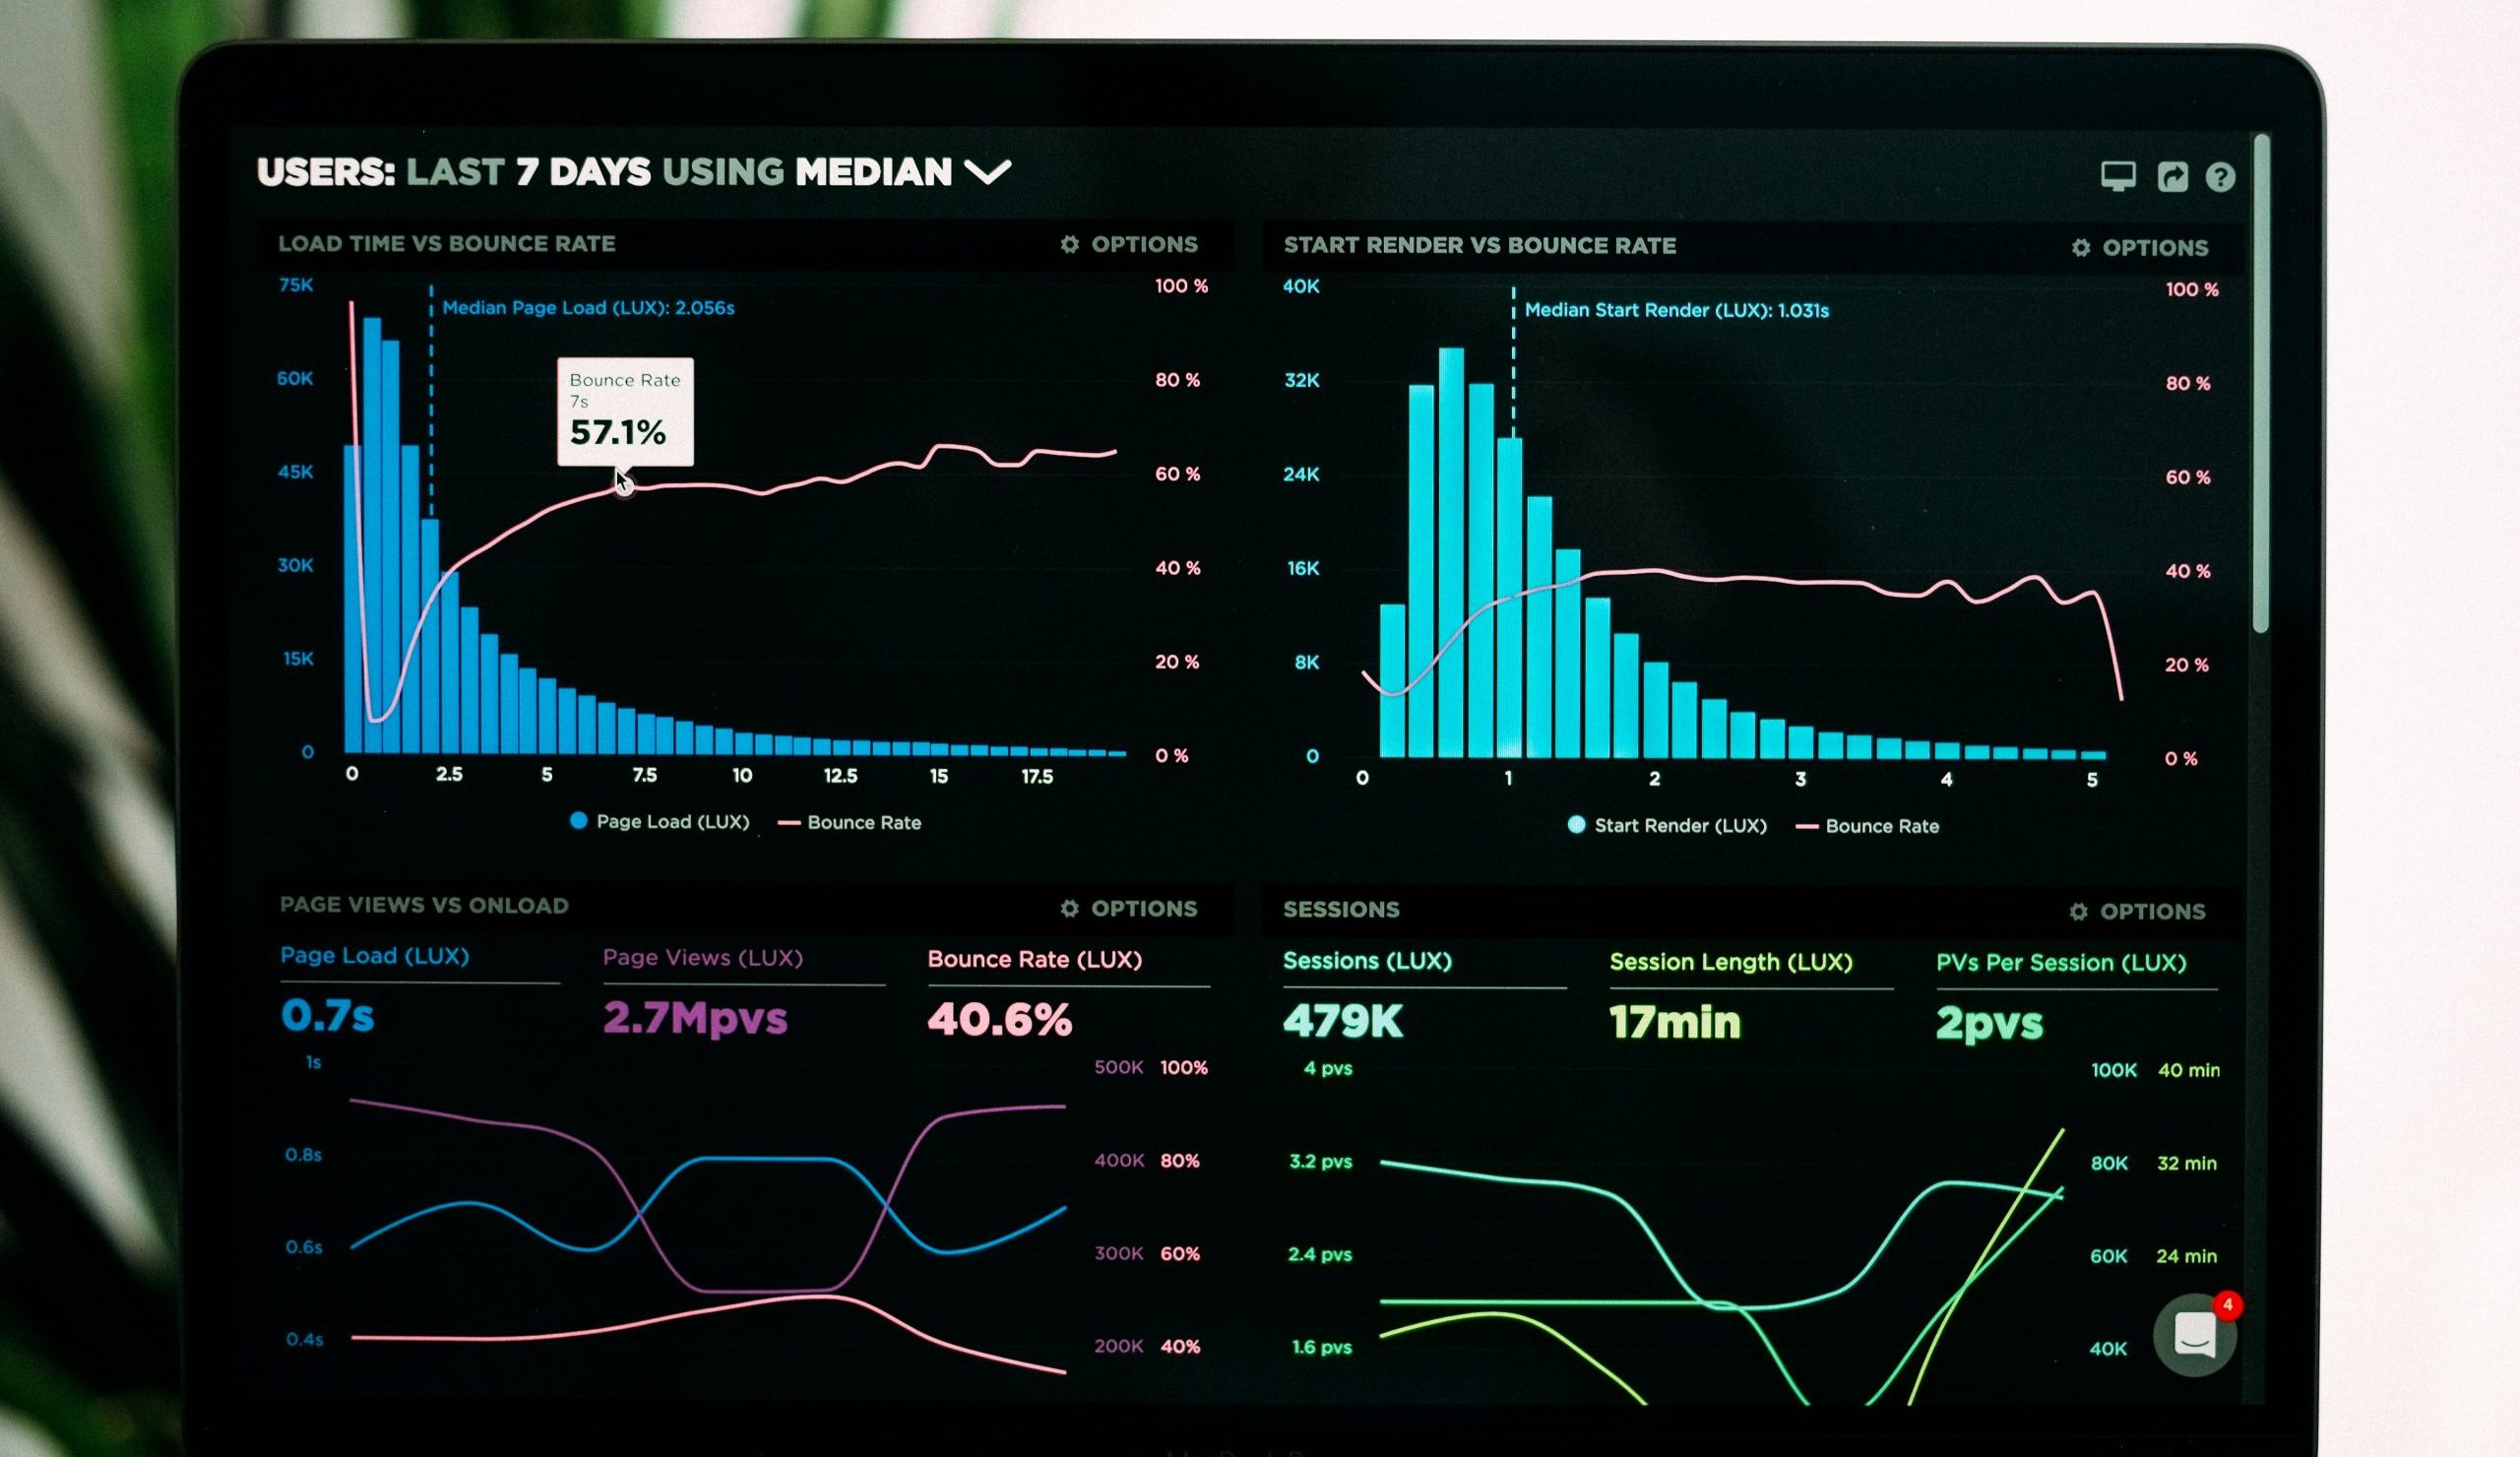Click gear icon in Sessions panel header
Viewport: 2520px width, 1457px height.
tap(2078, 911)
